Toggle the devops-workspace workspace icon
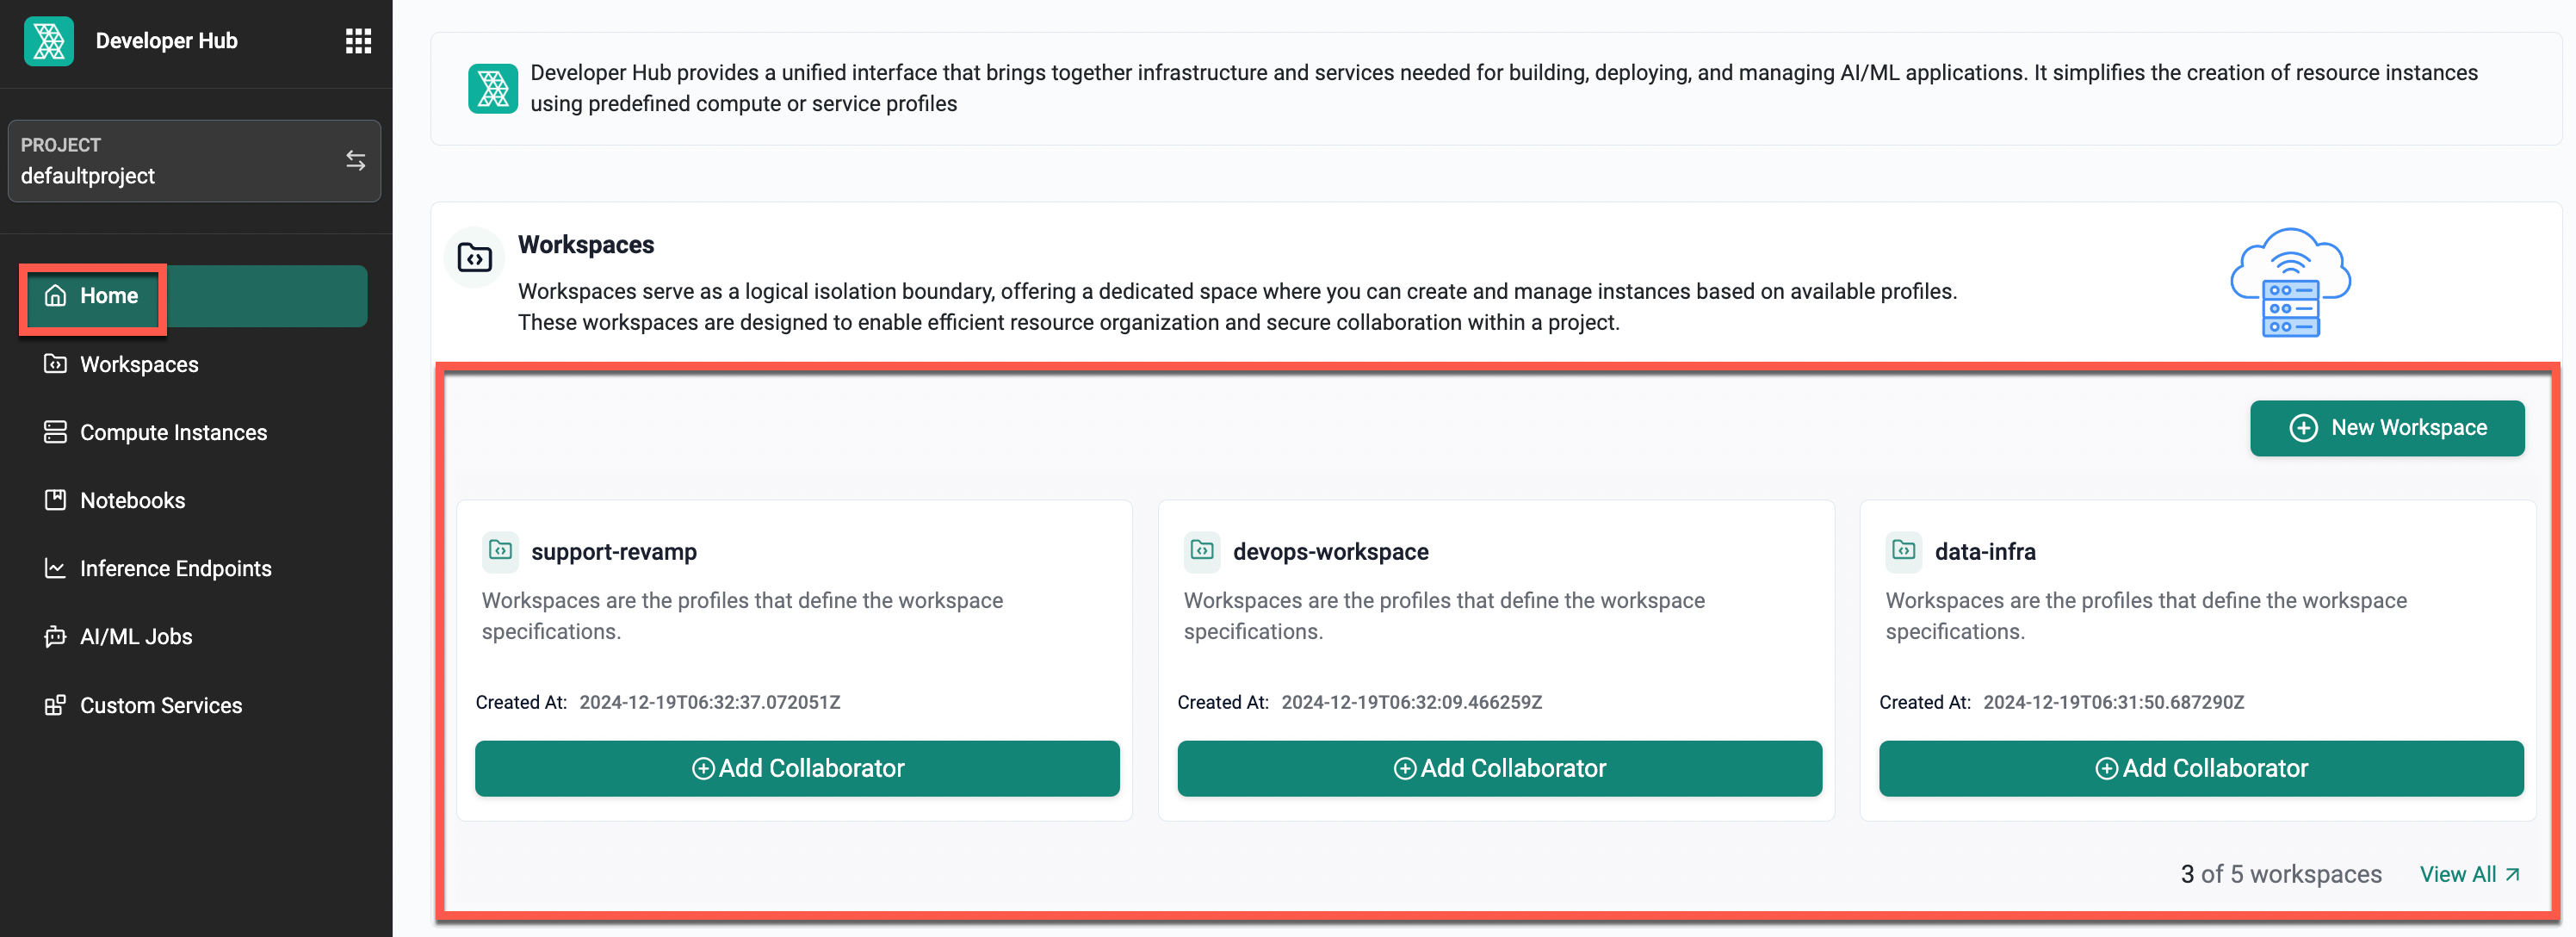The height and width of the screenshot is (937, 2576). [1203, 549]
